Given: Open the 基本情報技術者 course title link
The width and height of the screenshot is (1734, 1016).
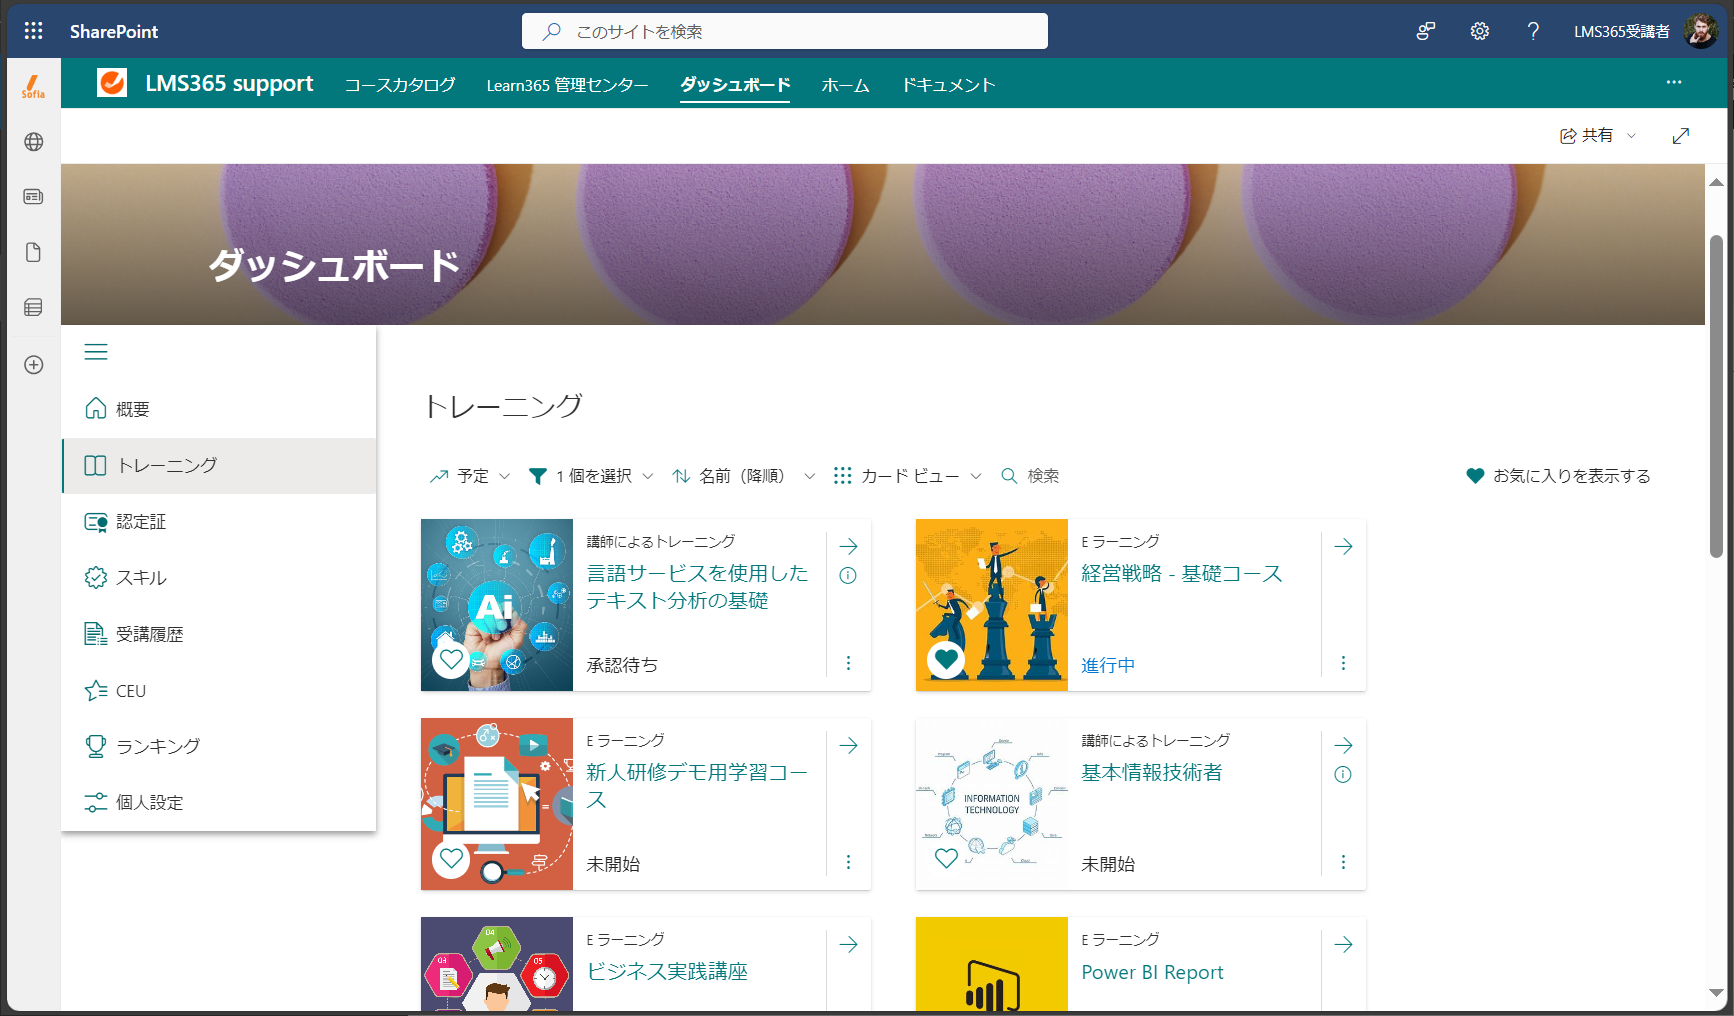Looking at the screenshot, I should [1151, 773].
